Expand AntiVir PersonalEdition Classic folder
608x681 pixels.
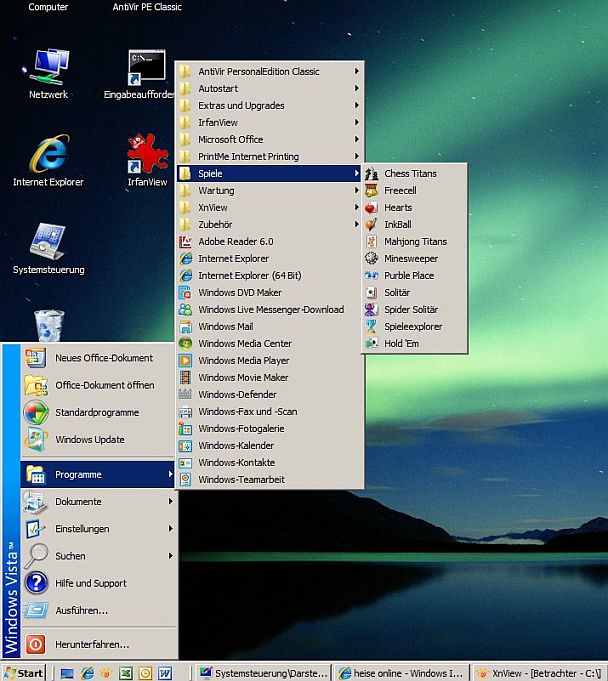269,71
